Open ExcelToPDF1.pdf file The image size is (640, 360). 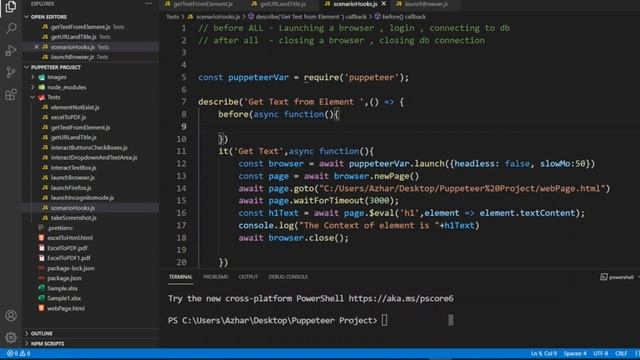click(x=69, y=258)
